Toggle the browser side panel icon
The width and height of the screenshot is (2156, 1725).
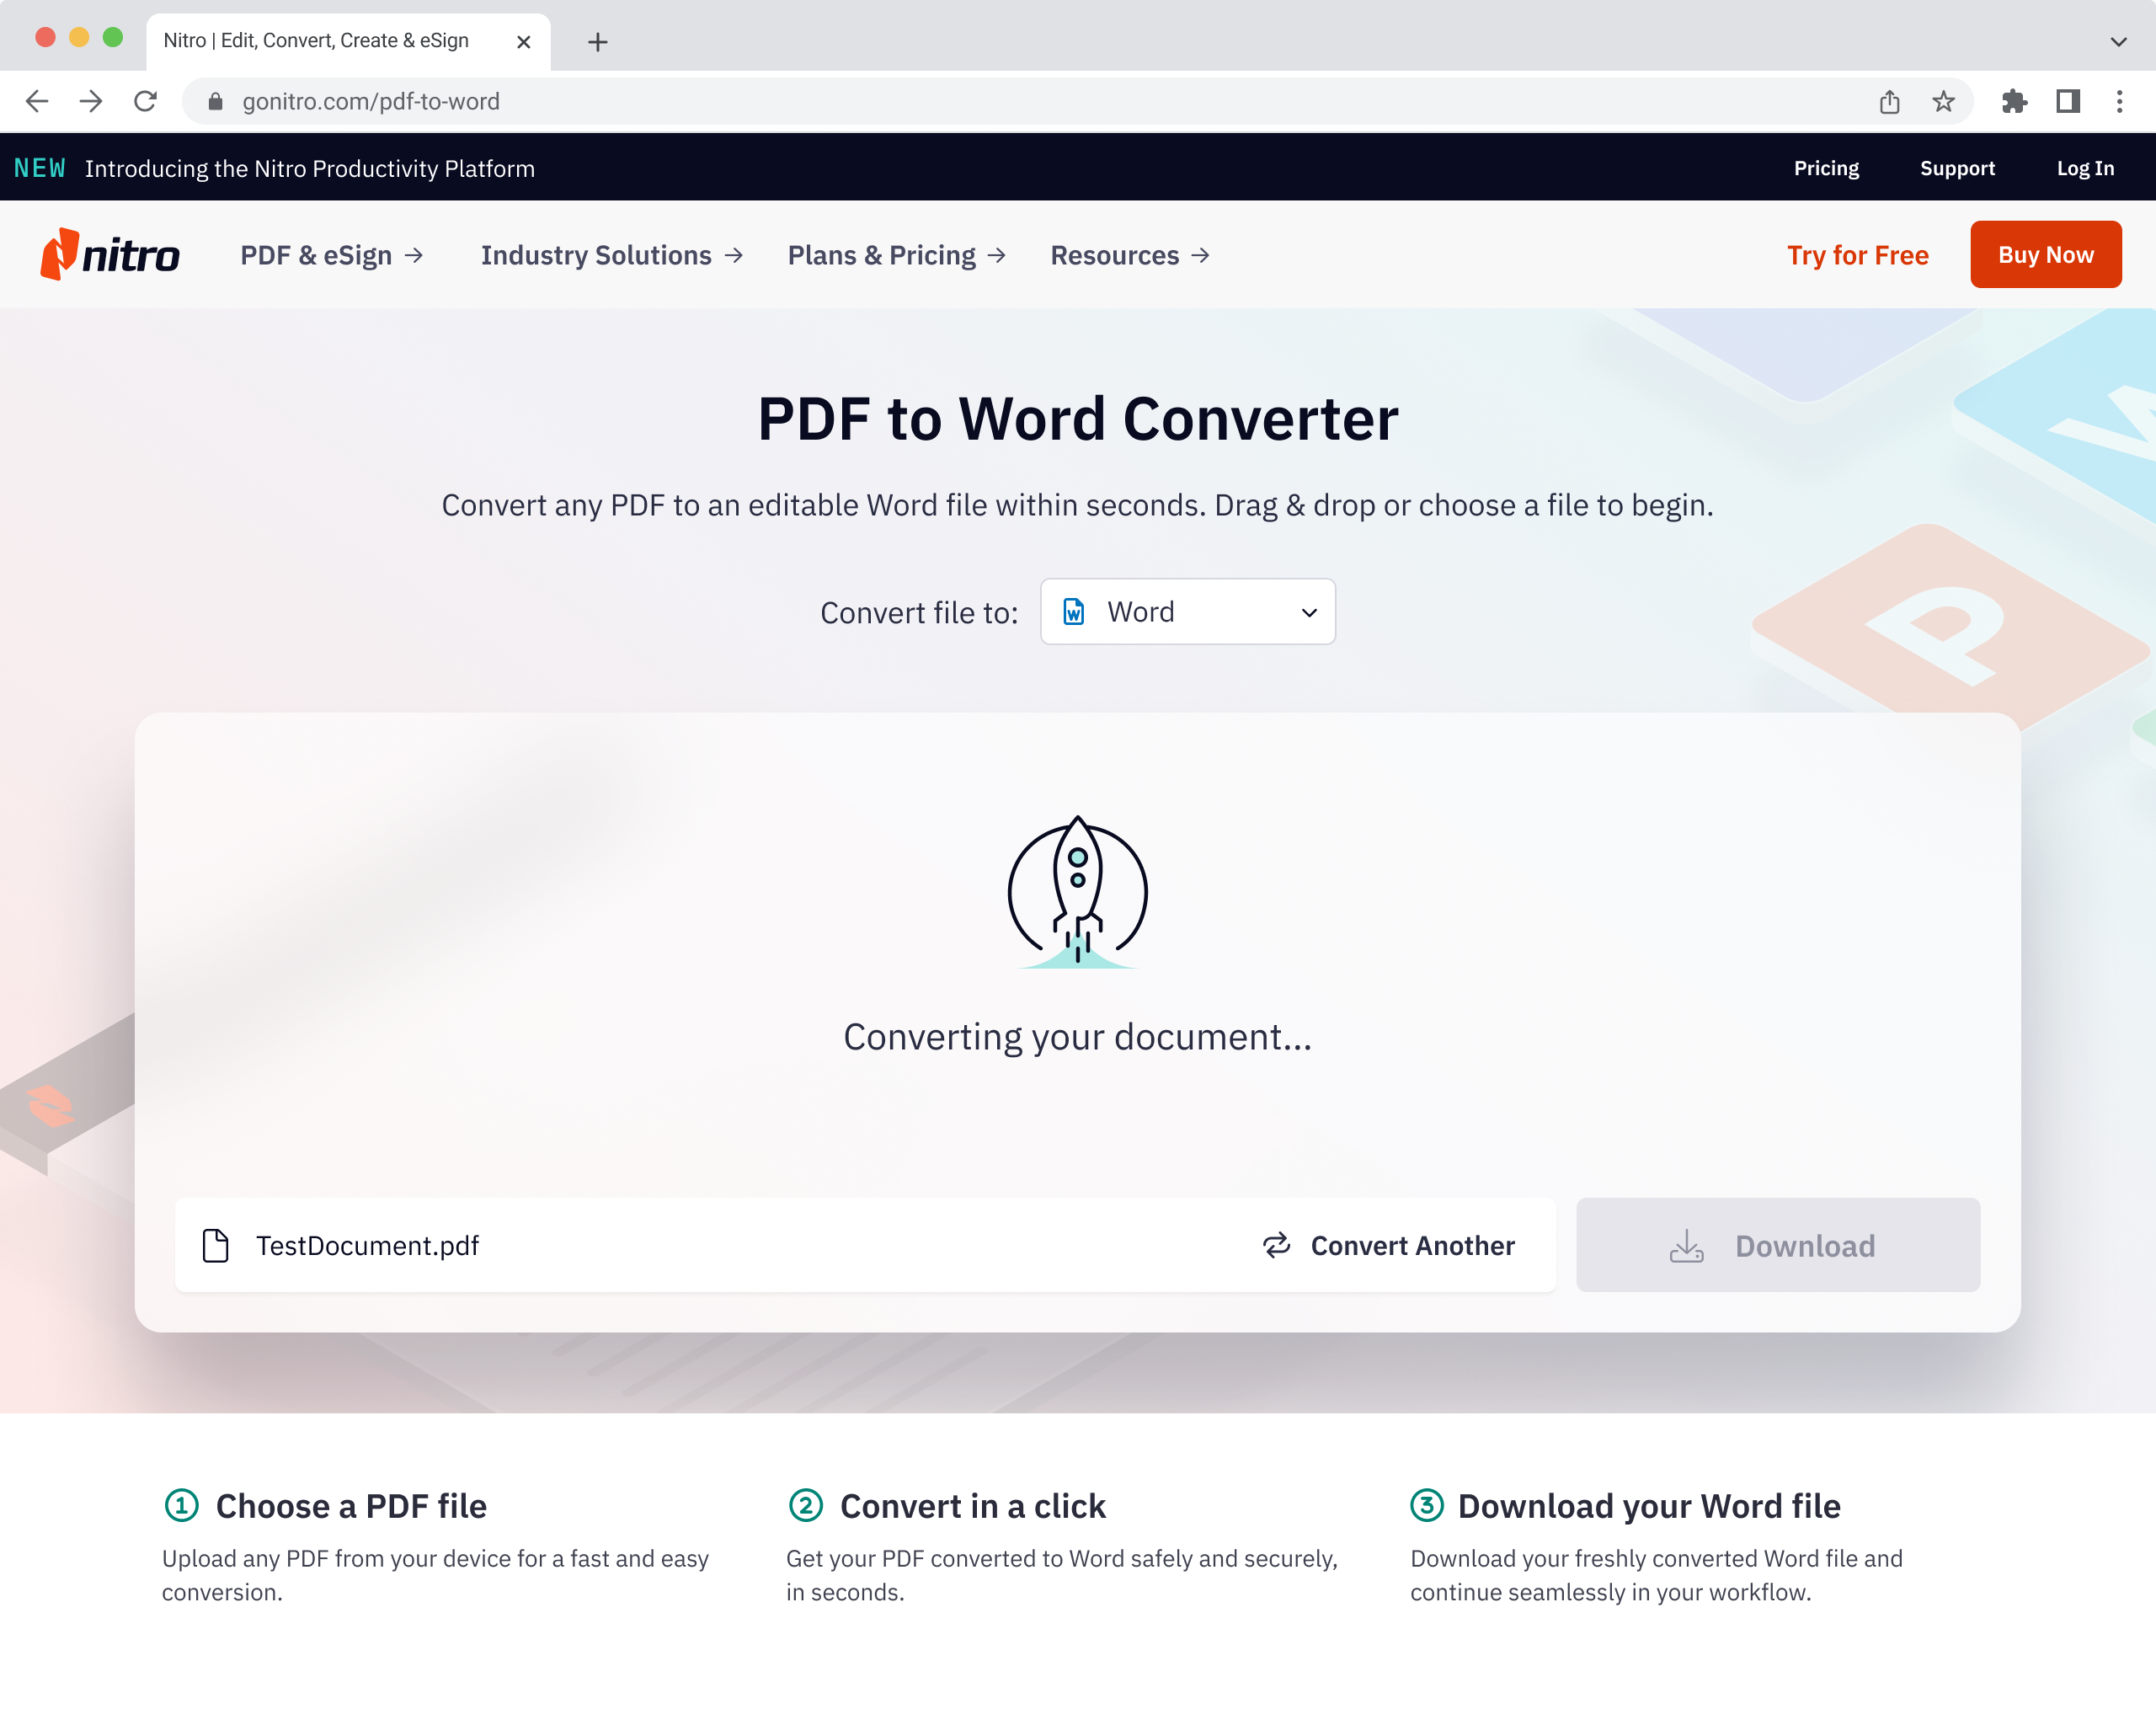pyautogui.click(x=2067, y=101)
